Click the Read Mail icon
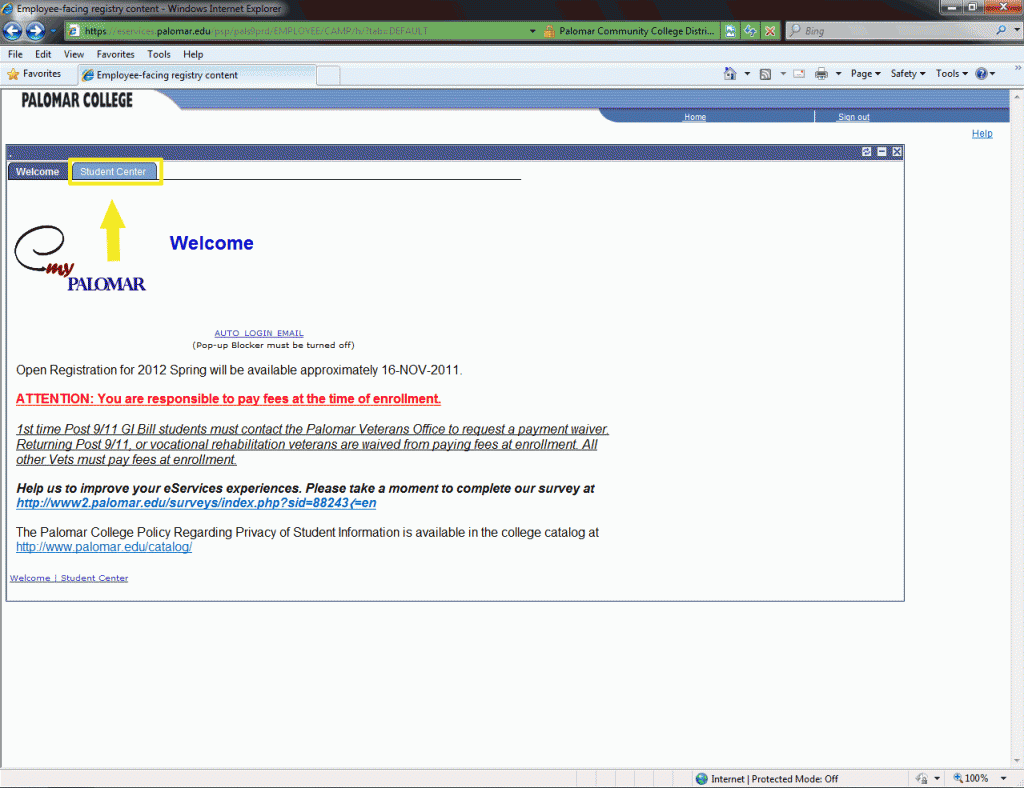The width and height of the screenshot is (1024, 788). tap(799, 74)
